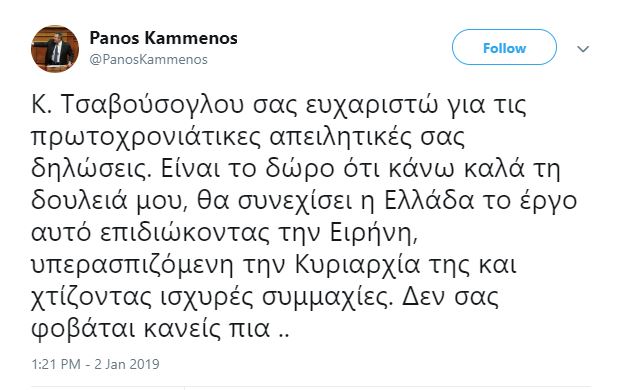The height and width of the screenshot is (390, 620).
Task: Expand the tweet options chevron menu
Action: click(583, 49)
